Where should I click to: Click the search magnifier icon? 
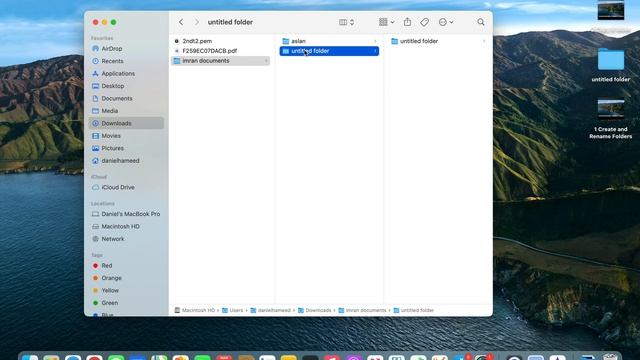pos(481,22)
